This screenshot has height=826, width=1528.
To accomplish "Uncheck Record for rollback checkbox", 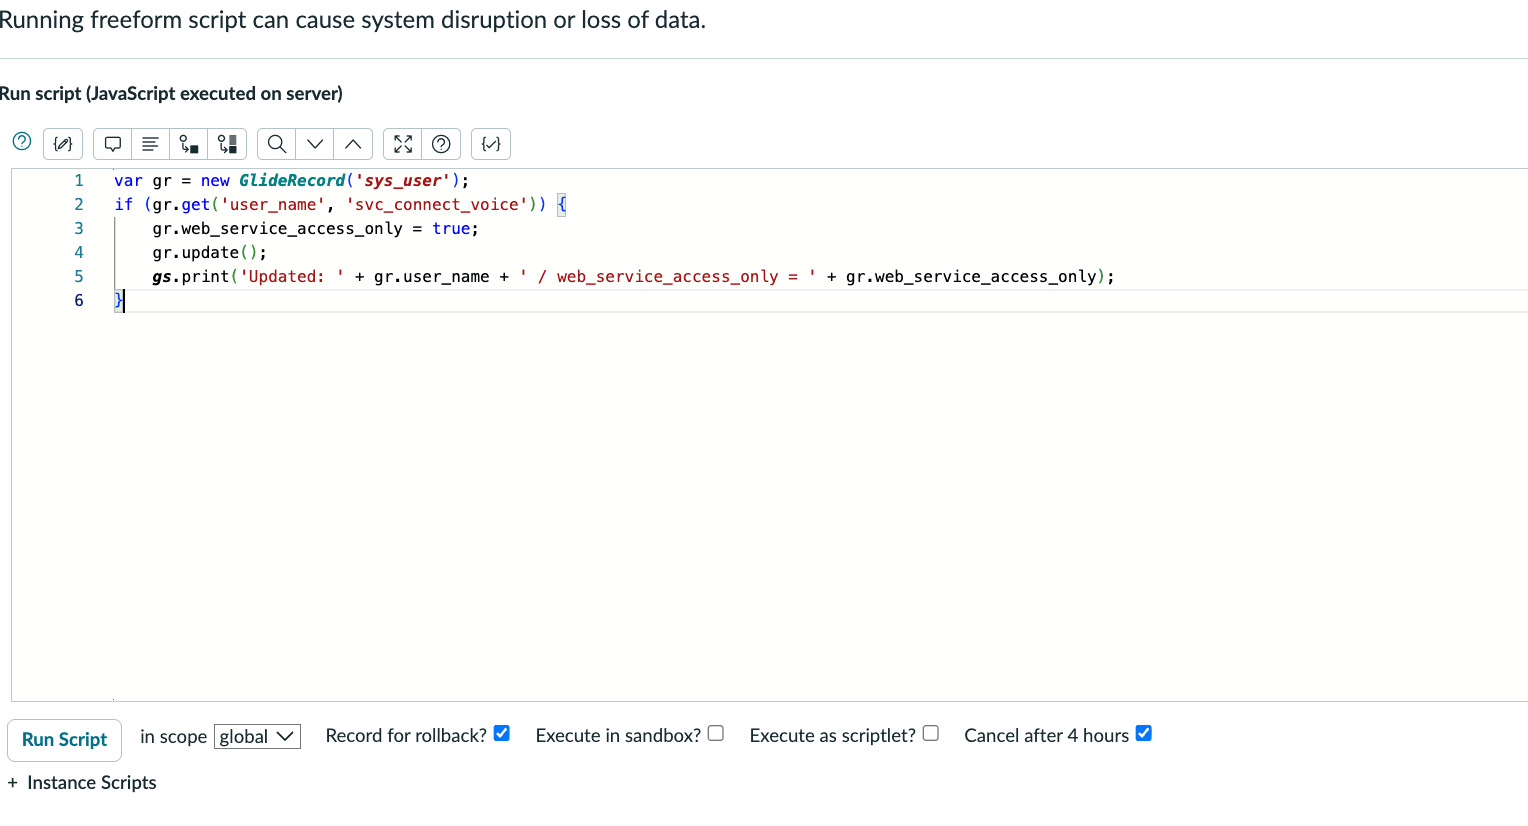I will pos(502,733).
